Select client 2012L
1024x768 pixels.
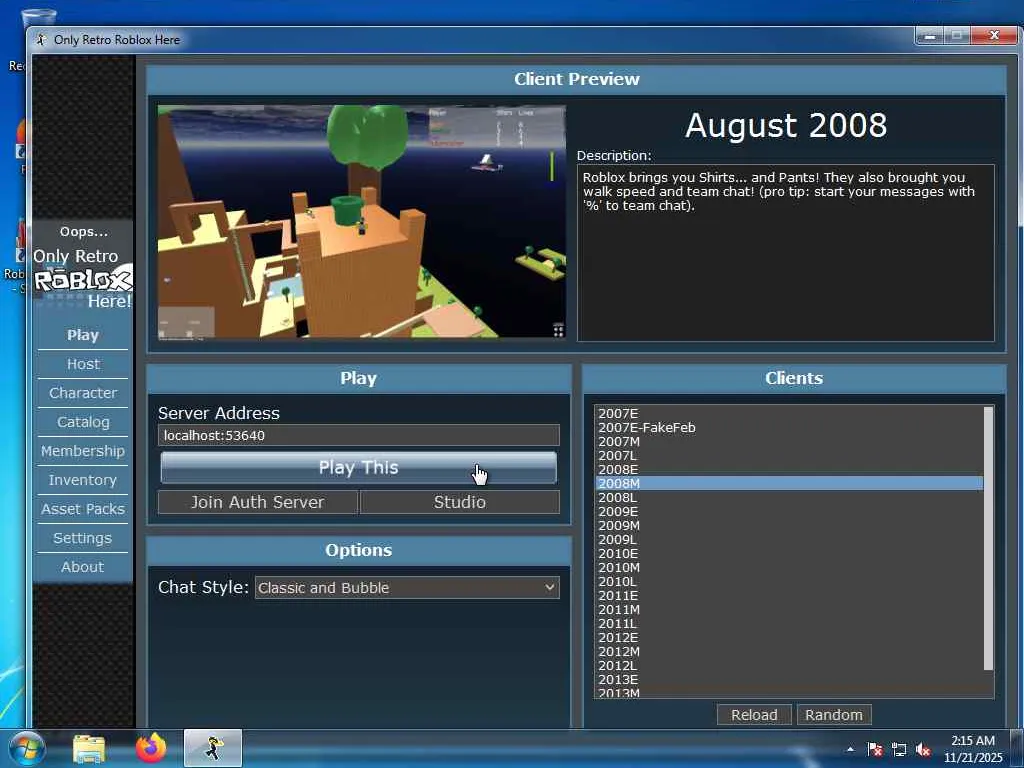tap(790, 666)
